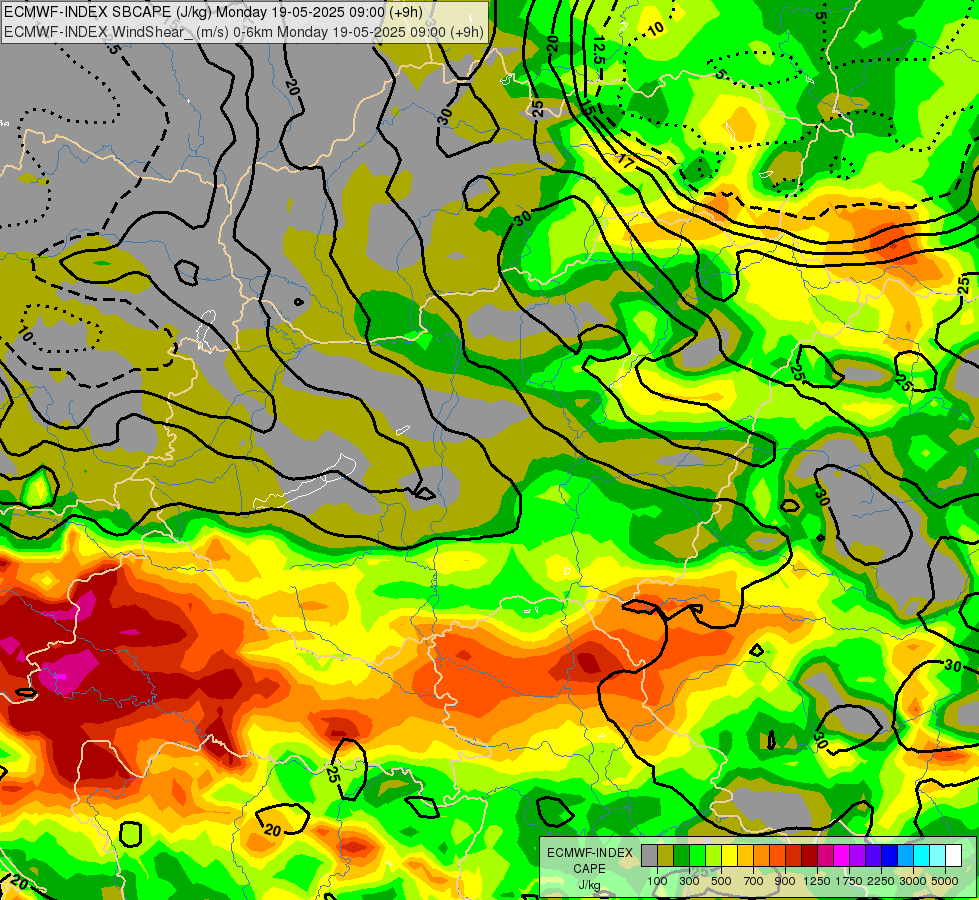This screenshot has height=900, width=979.
Task: Click the 900 legend tick label
Action: pos(785,881)
